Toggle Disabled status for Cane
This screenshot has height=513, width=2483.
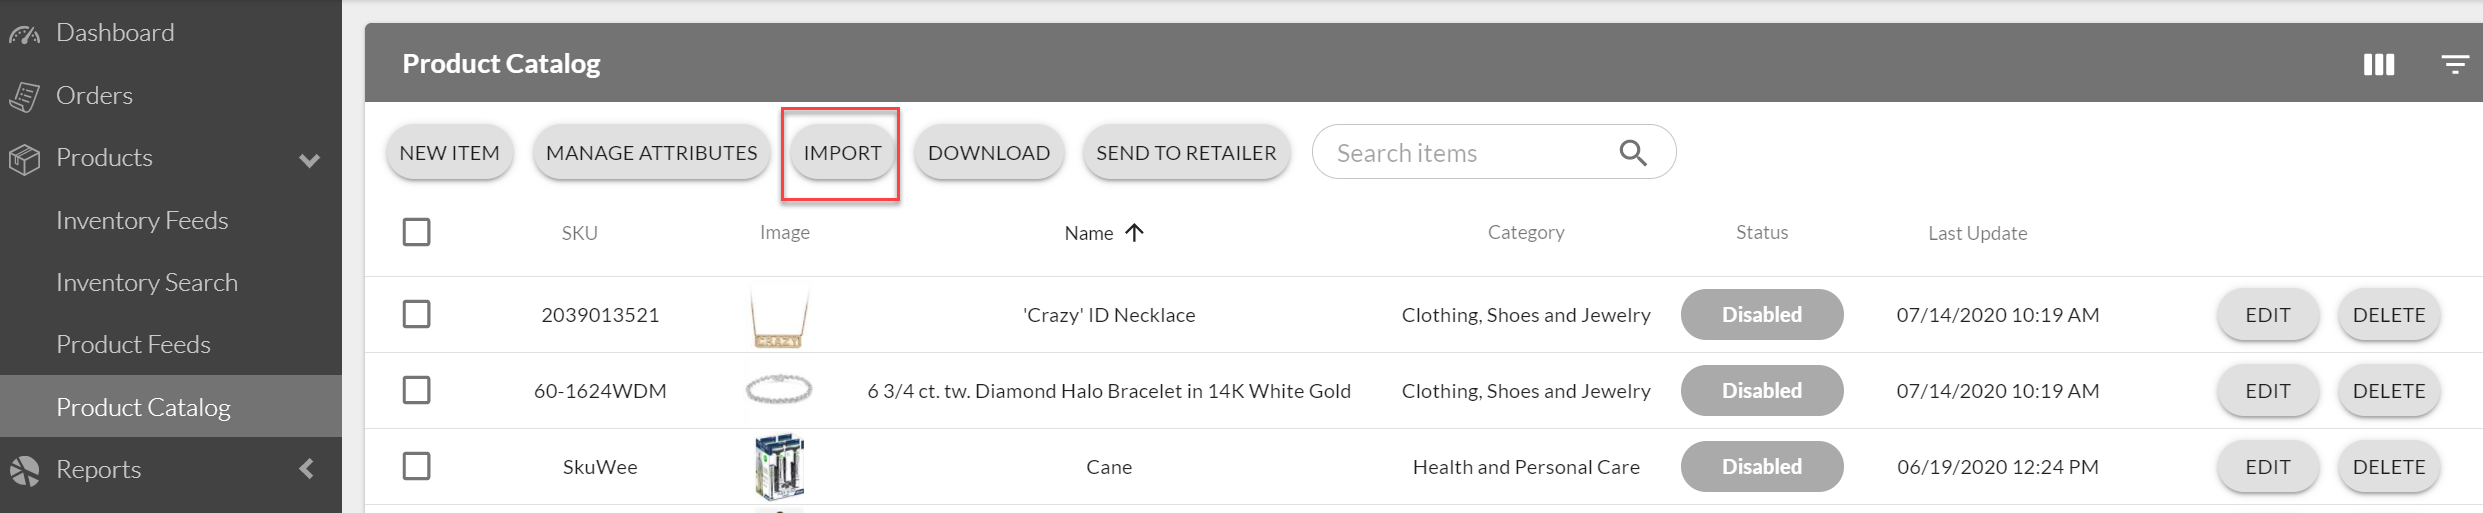pos(1761,466)
